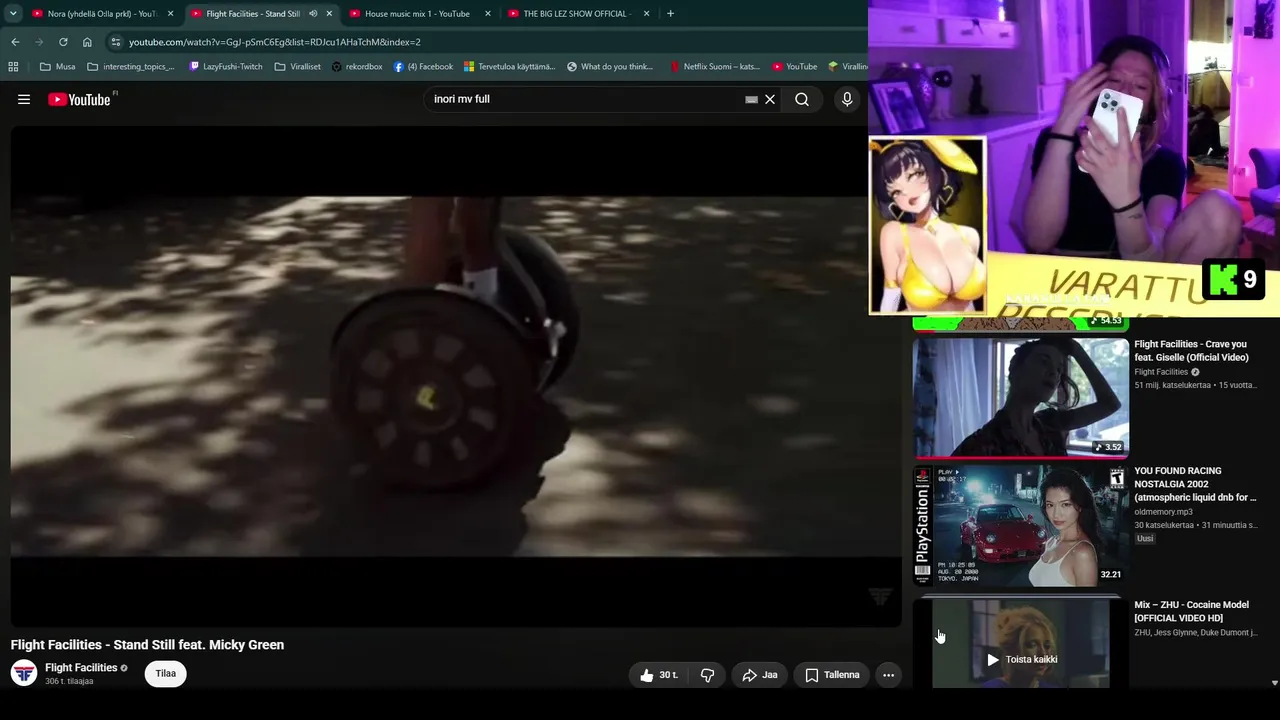Open the RACING NOSTALGIA 2002 thumbnail
Image resolution: width=1280 pixels, height=720 pixels.
coord(1020,525)
